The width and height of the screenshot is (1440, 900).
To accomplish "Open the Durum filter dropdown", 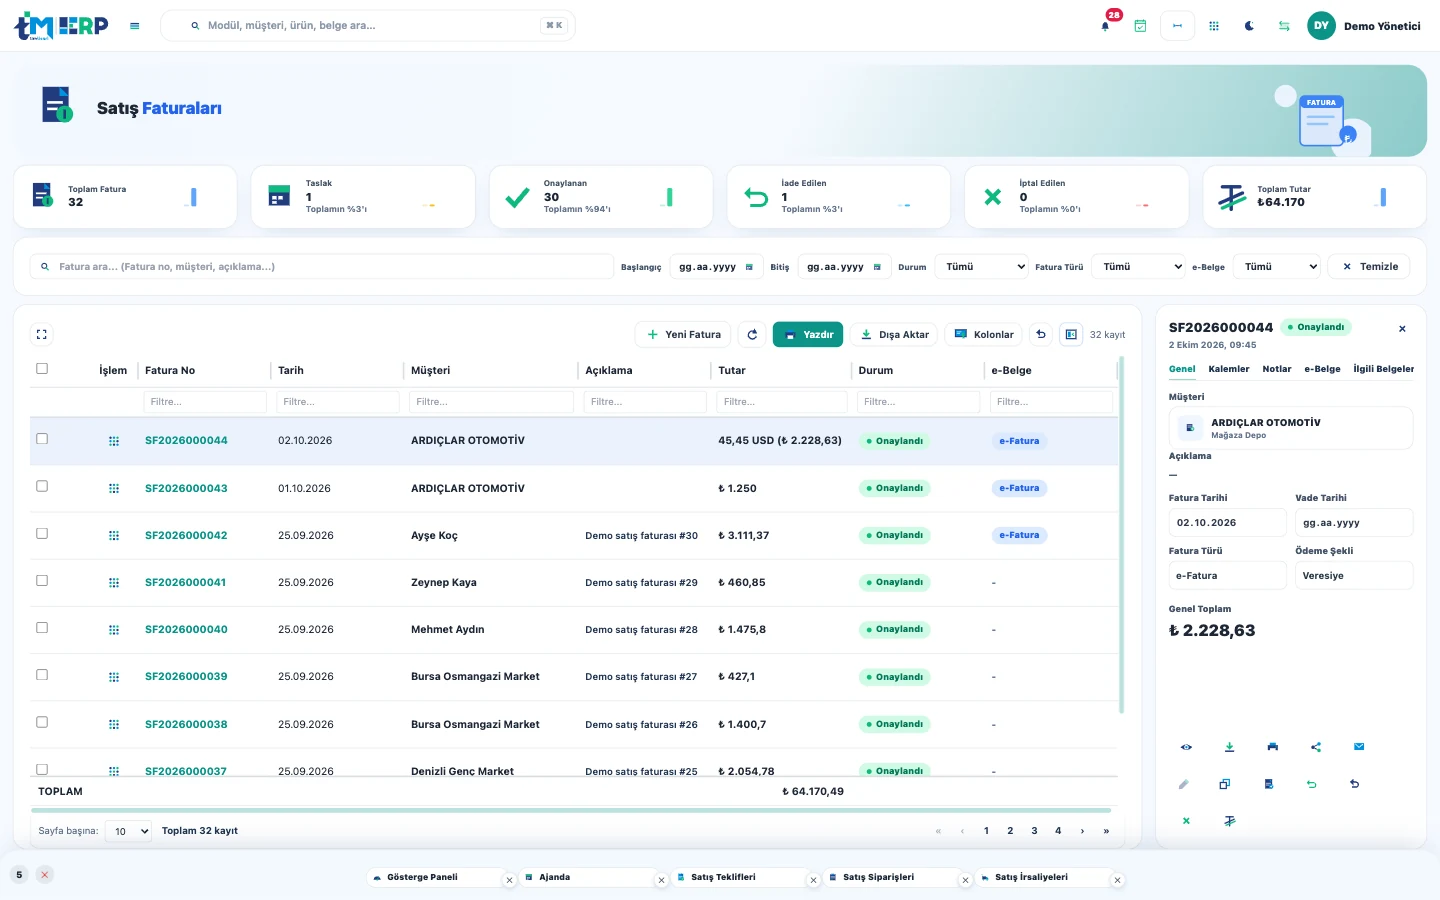I will (982, 267).
